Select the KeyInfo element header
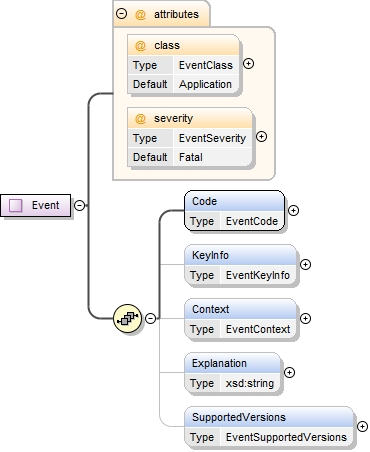 241,255
